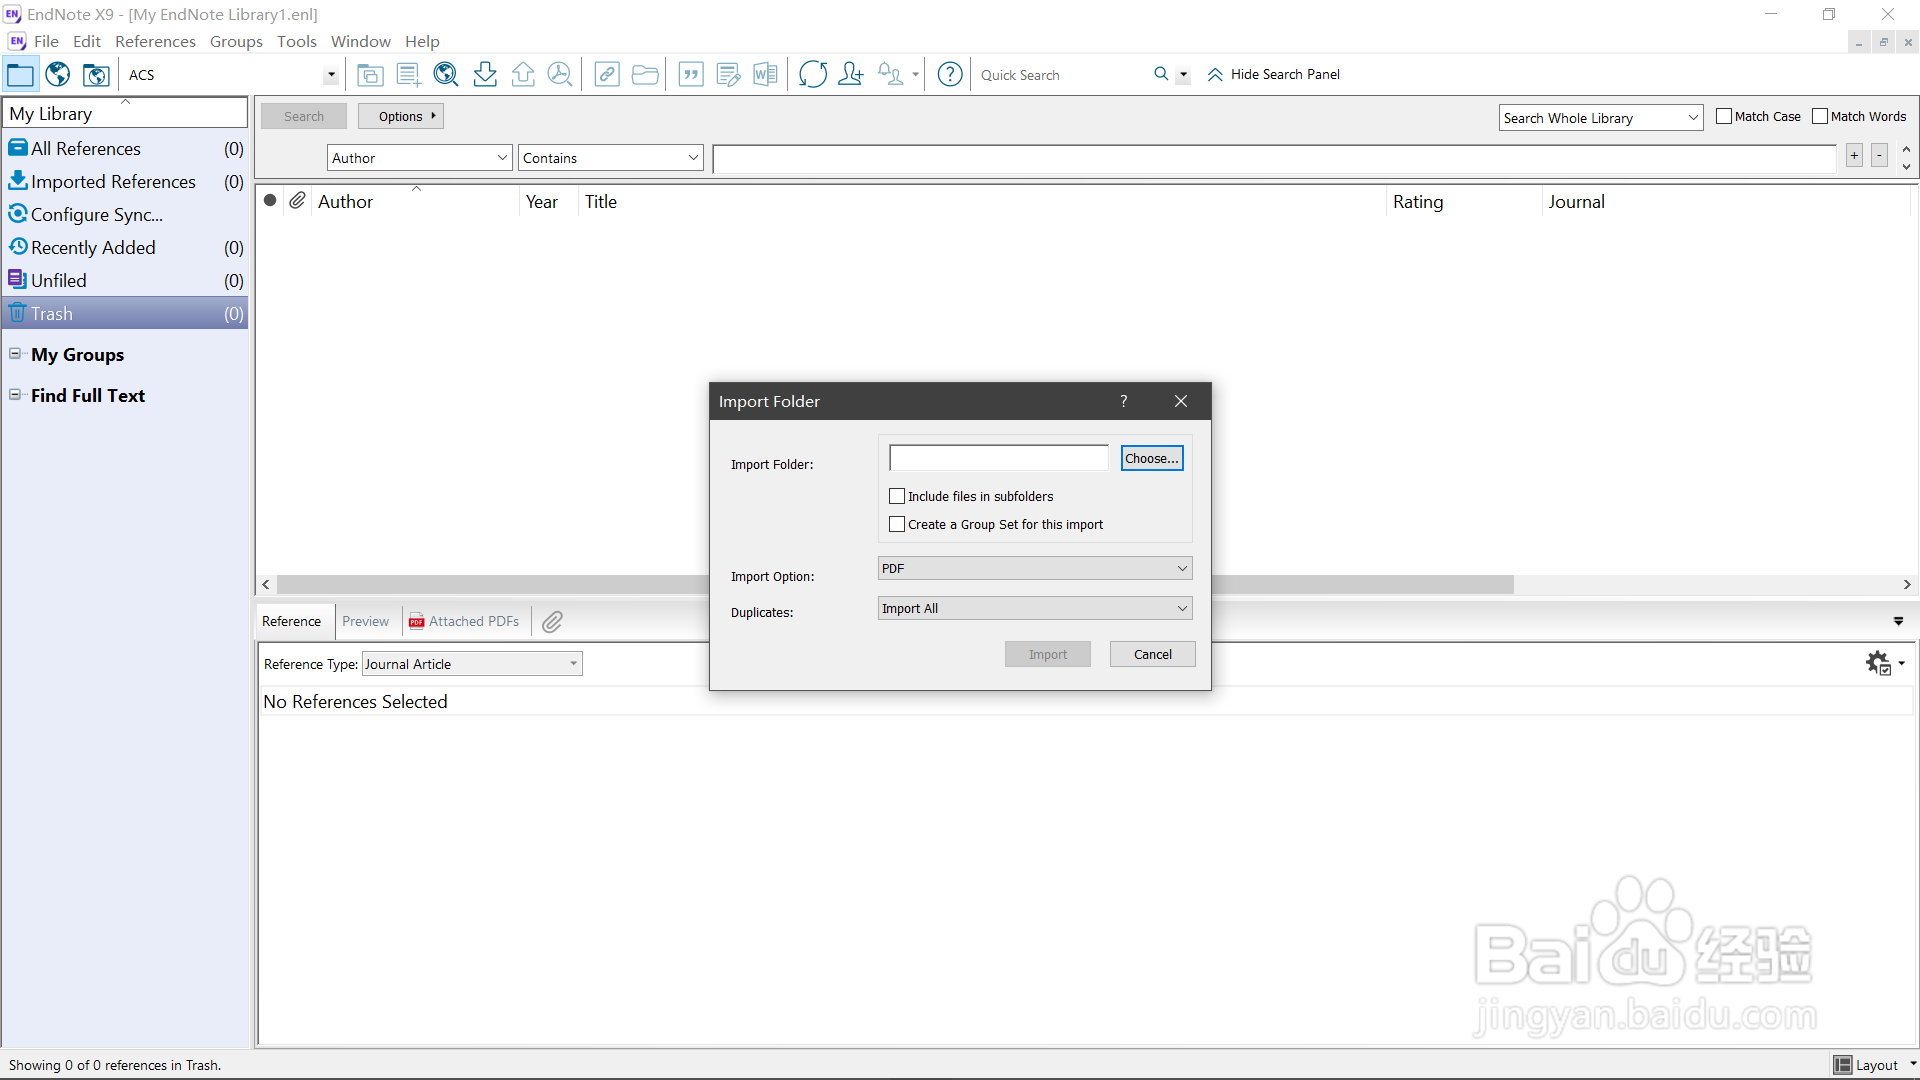Click the Insert Citation quote icon

point(691,74)
